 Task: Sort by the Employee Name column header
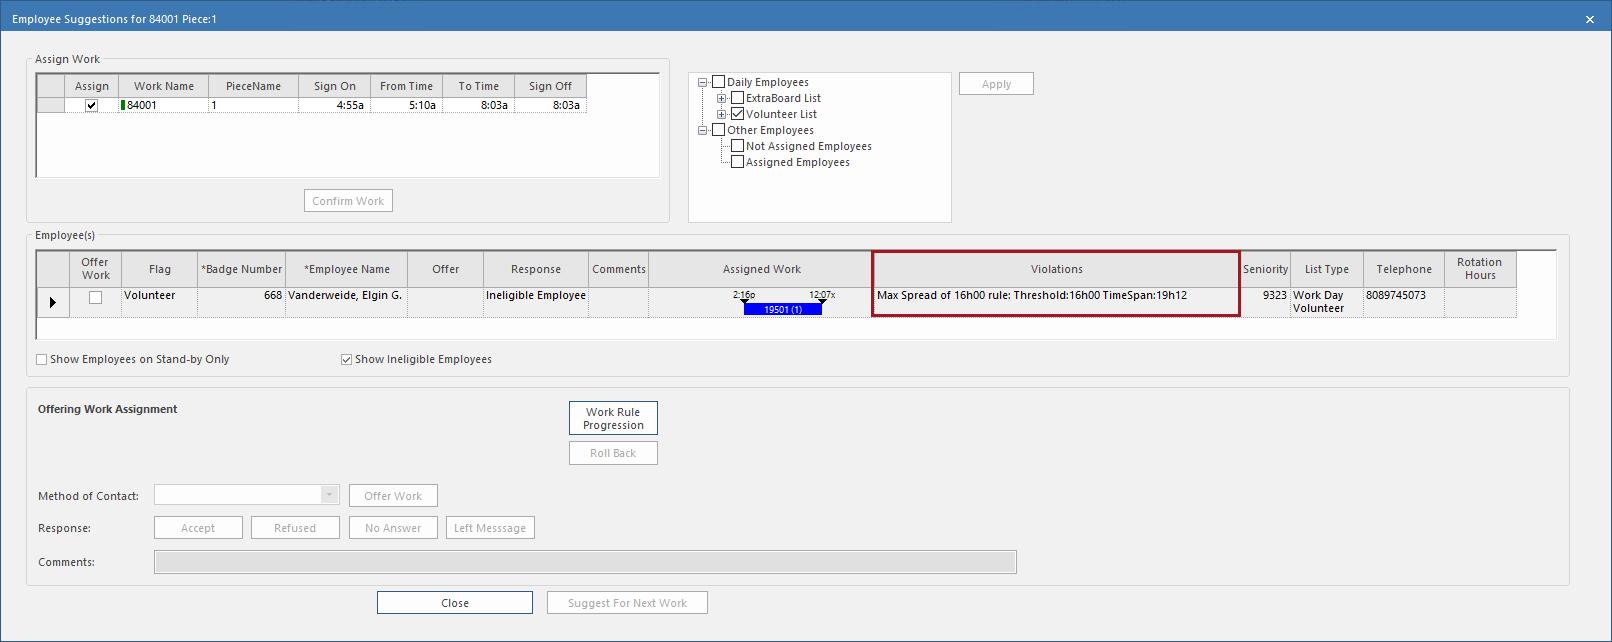click(x=346, y=269)
